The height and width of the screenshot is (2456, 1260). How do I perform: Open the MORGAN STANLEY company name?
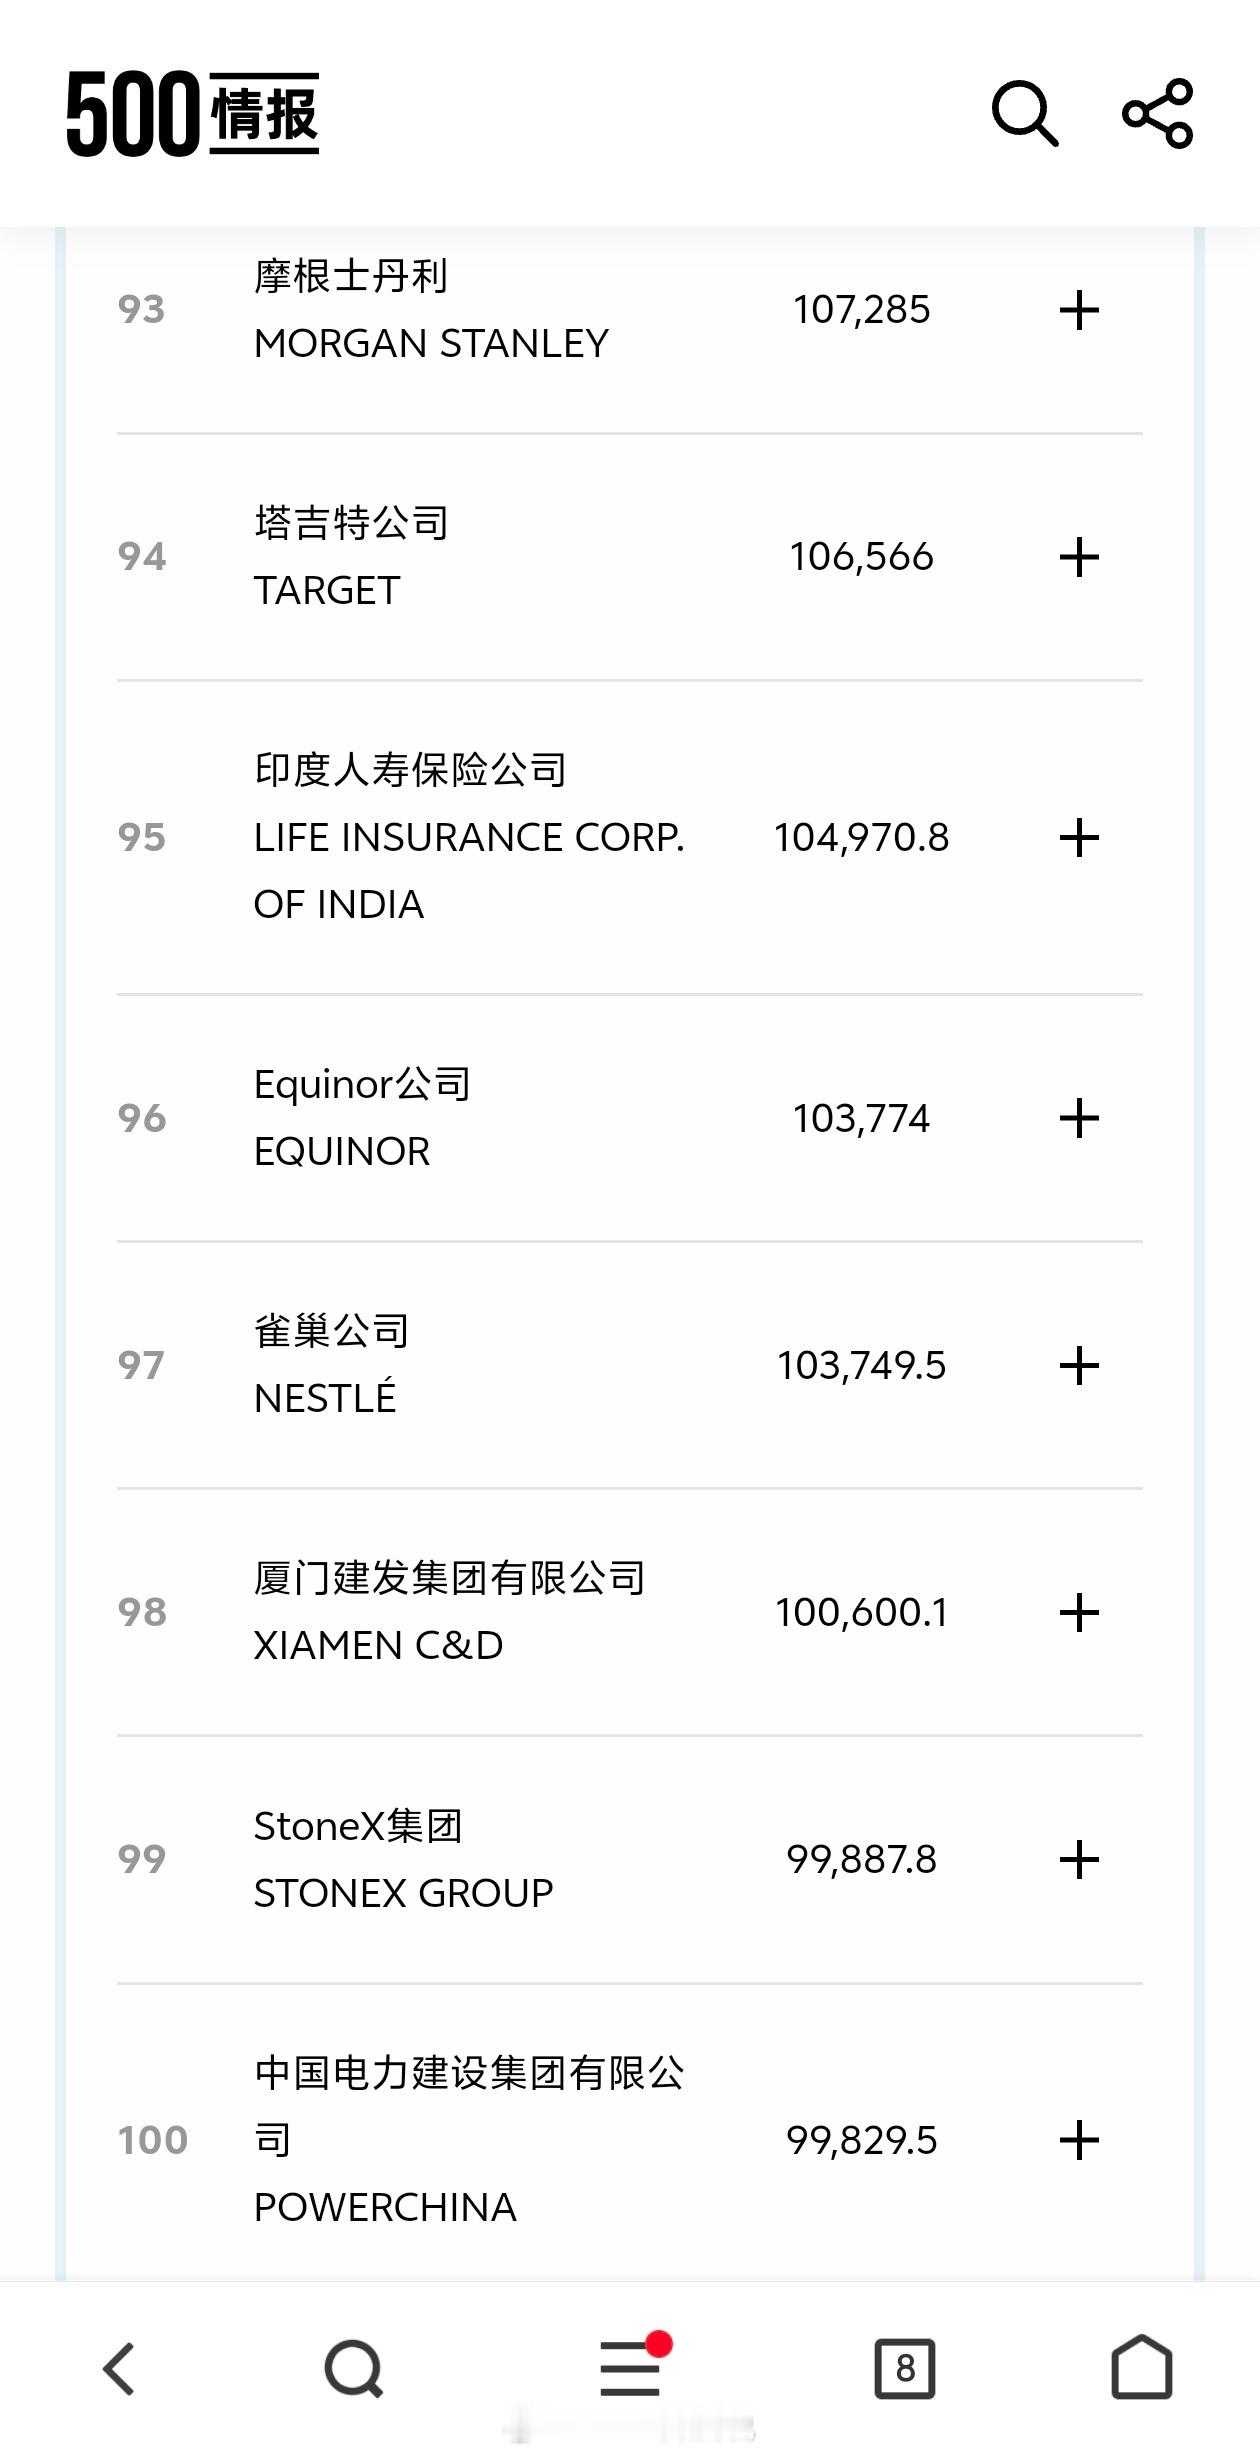431,343
